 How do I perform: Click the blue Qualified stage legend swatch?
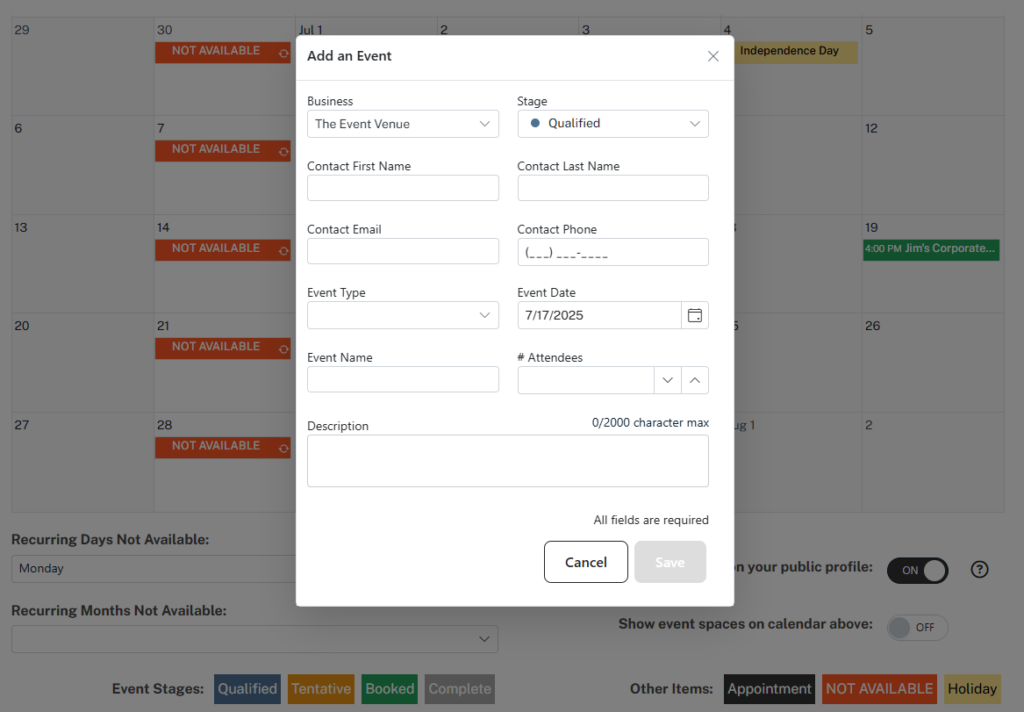tap(248, 689)
